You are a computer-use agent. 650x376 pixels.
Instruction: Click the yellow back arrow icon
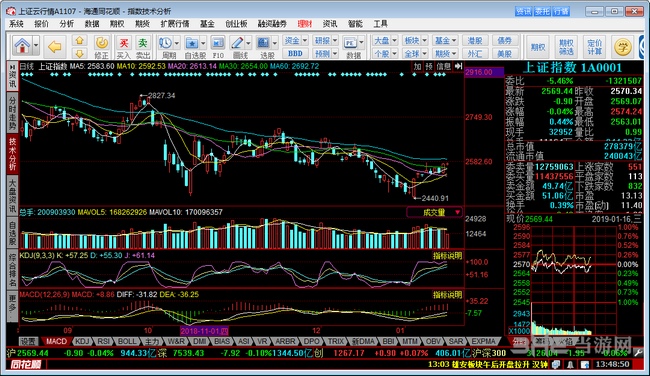point(55,46)
